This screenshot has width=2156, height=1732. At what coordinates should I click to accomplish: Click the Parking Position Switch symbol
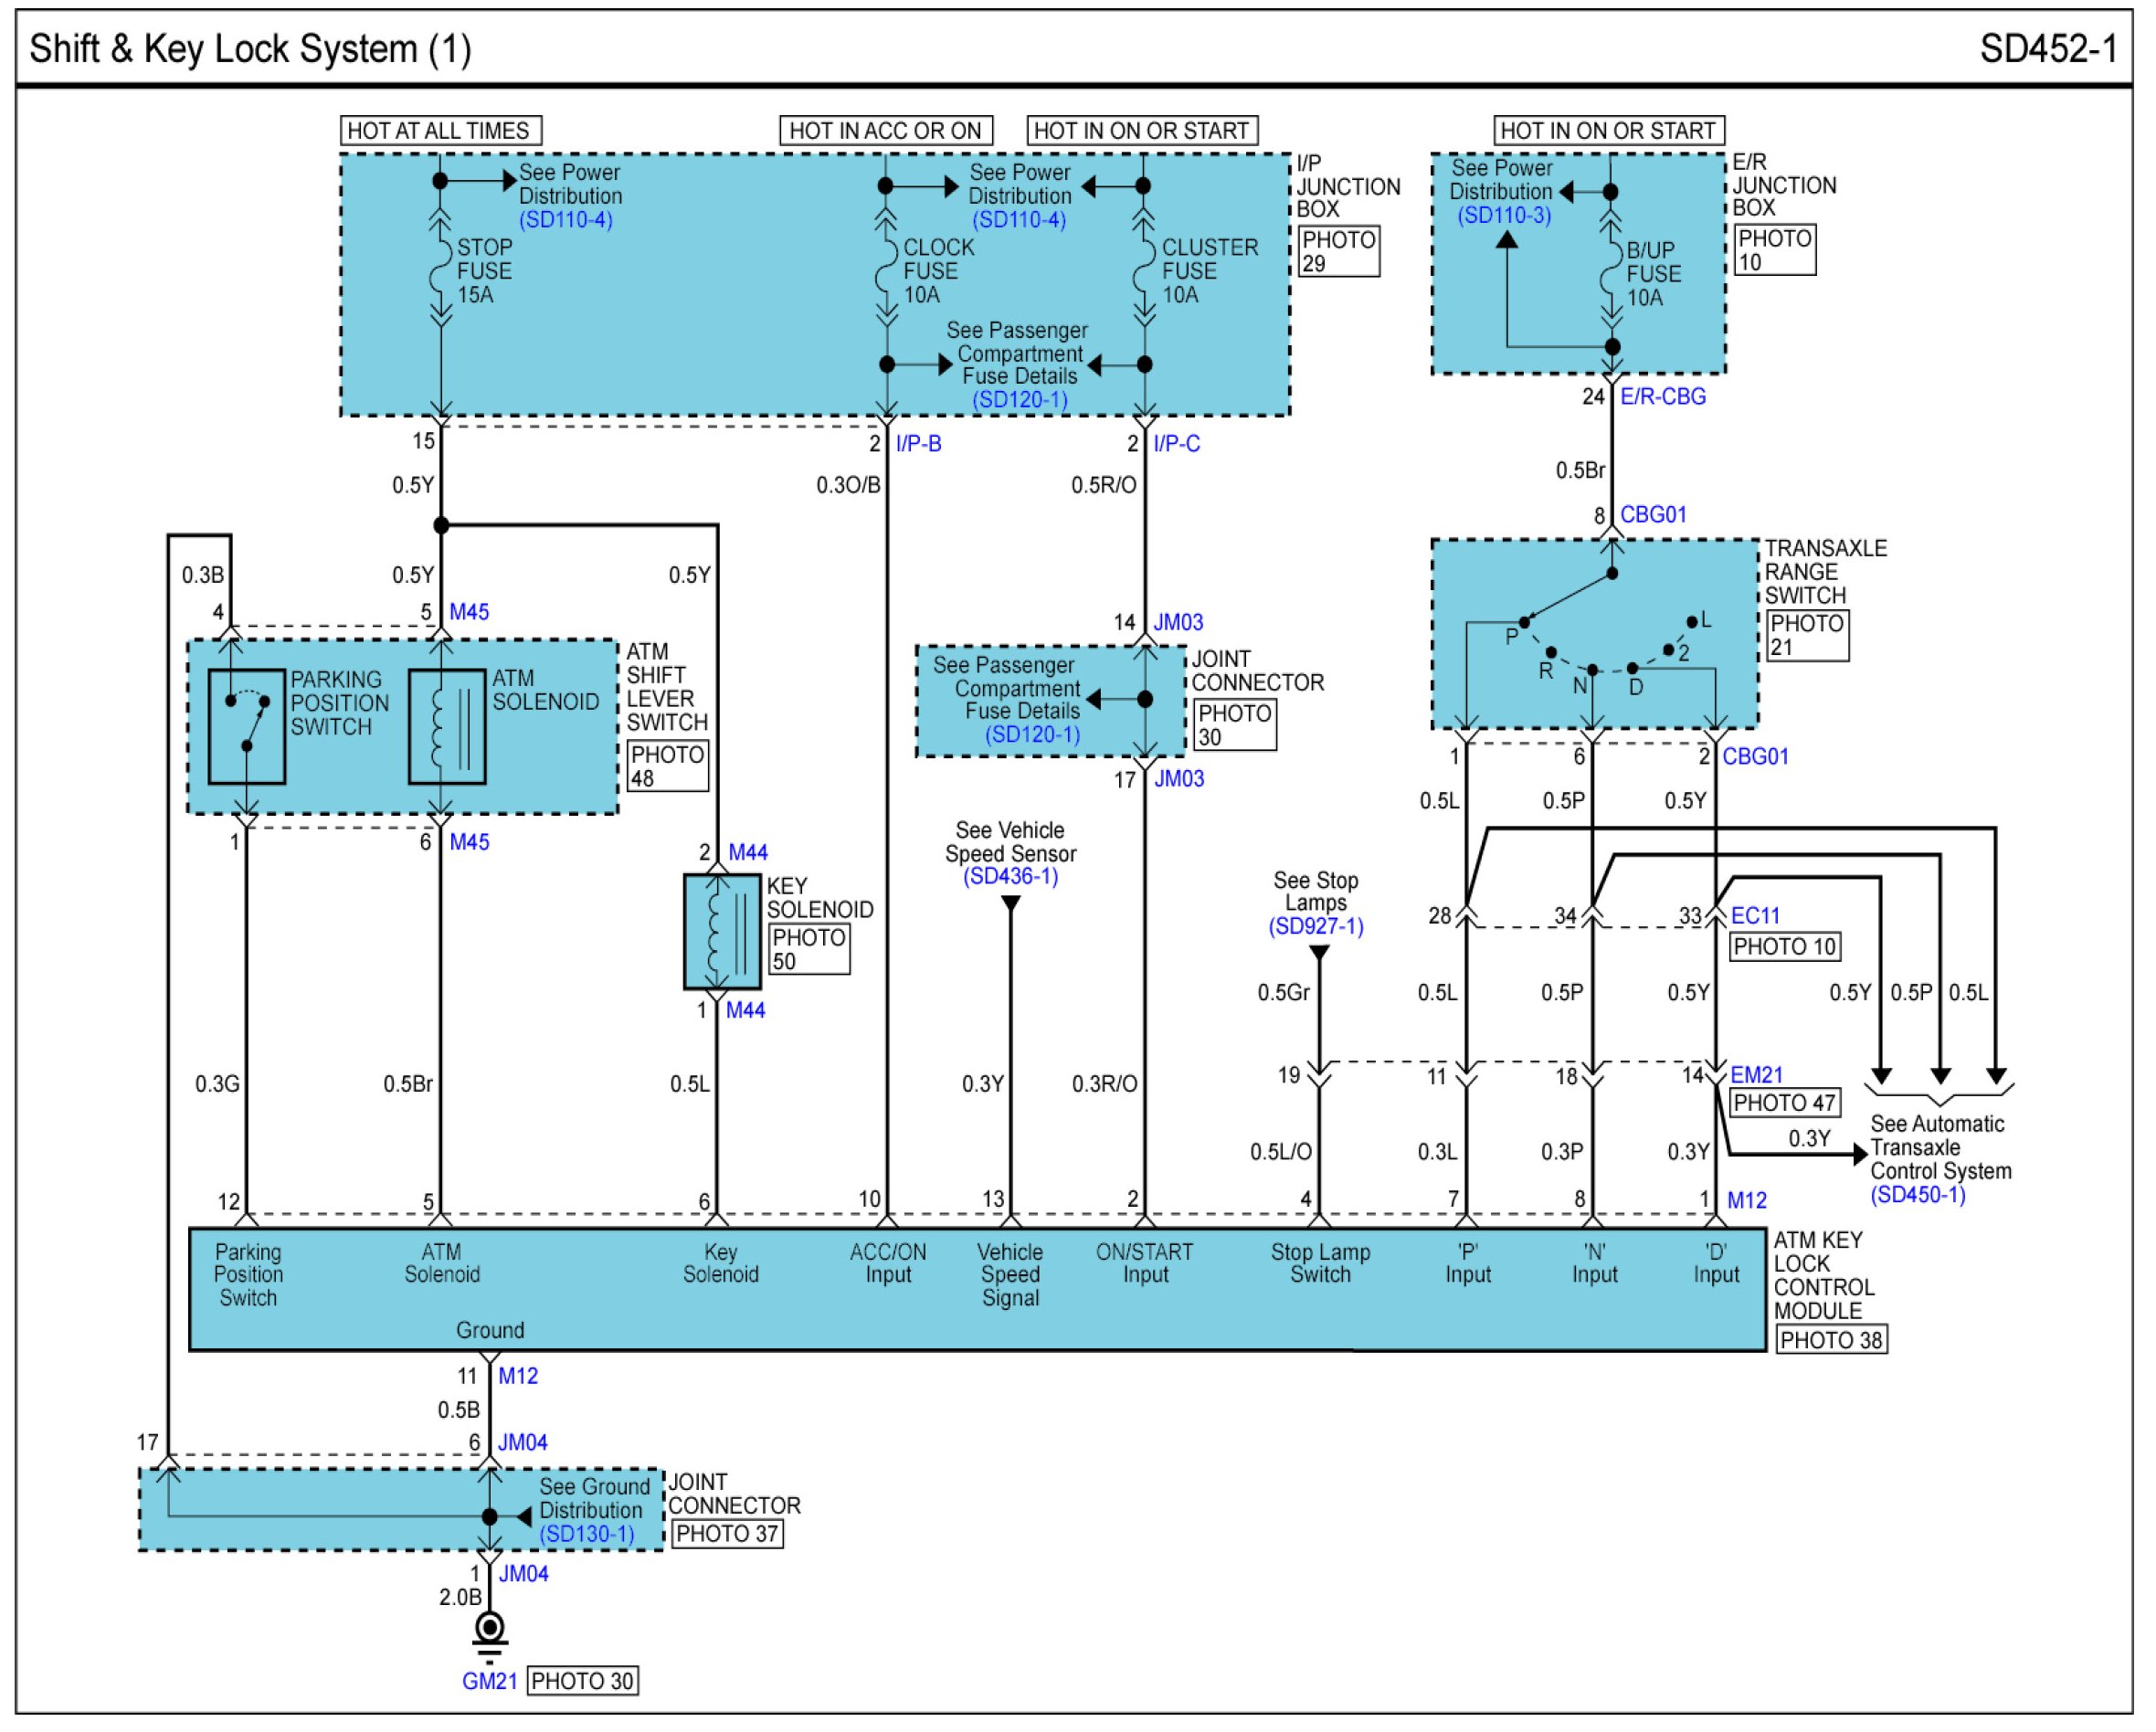tap(246, 727)
